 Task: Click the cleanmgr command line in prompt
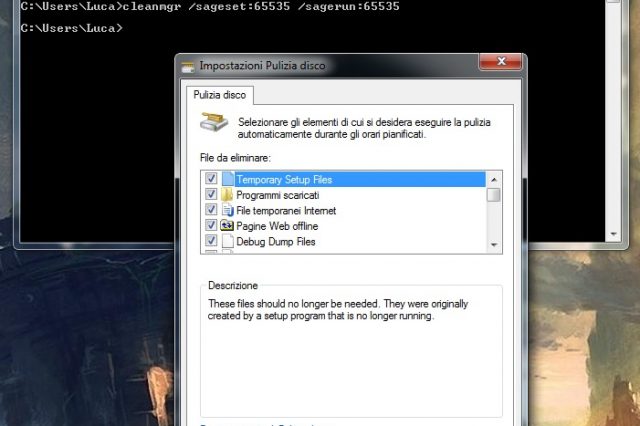pos(210,7)
